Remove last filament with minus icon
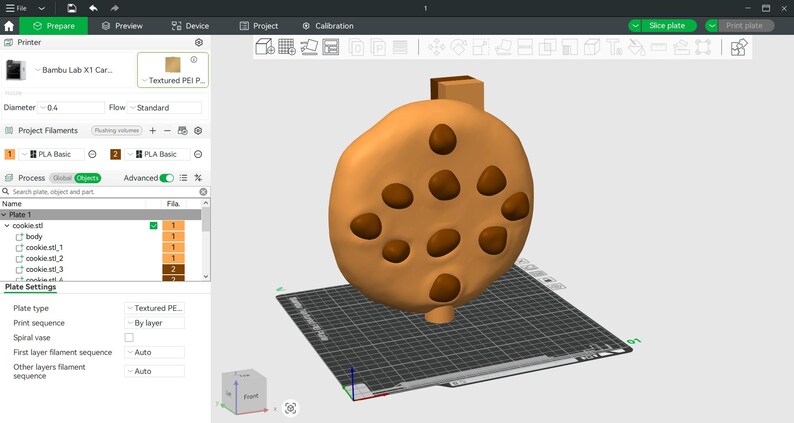This screenshot has width=794, height=423. coord(167,131)
